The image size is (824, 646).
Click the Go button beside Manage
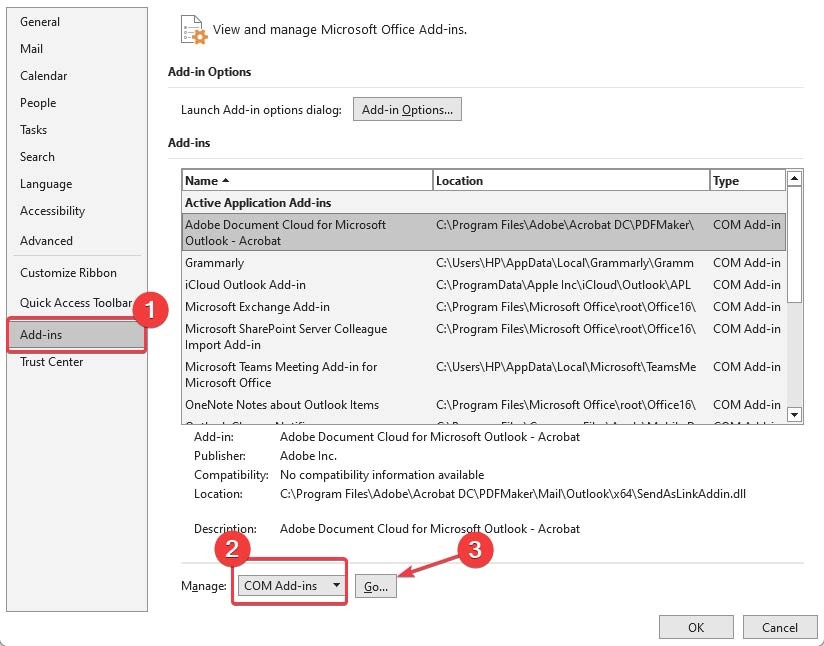[376, 586]
